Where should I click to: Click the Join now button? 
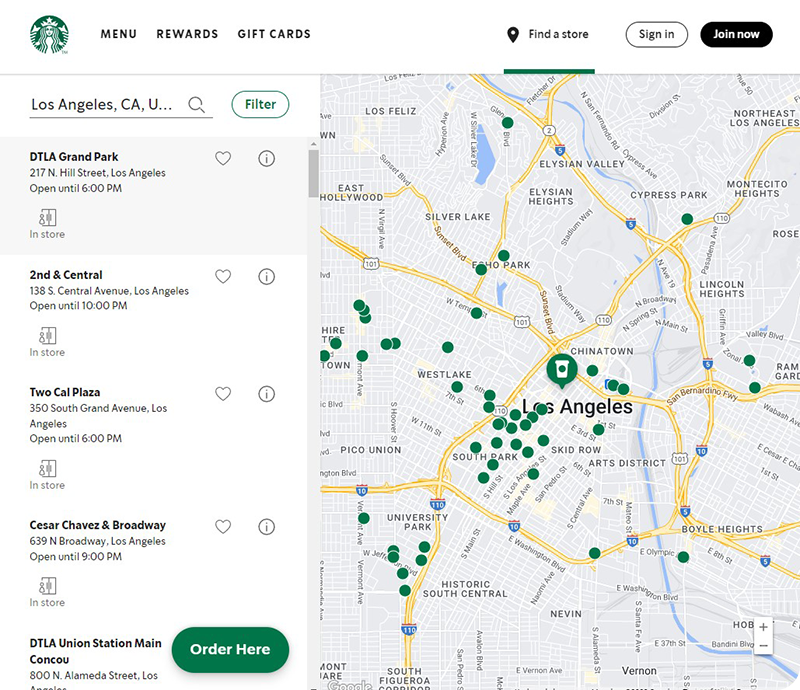(736, 34)
